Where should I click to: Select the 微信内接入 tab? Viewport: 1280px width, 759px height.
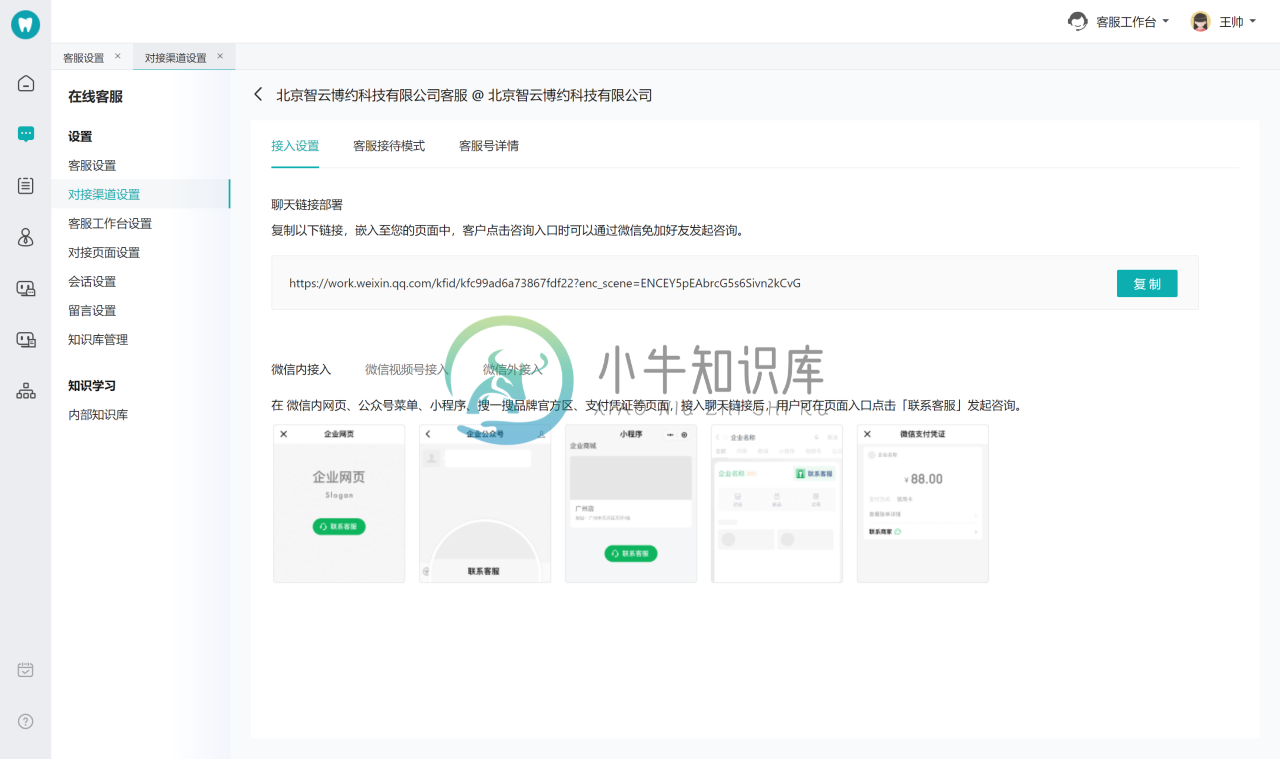(301, 369)
